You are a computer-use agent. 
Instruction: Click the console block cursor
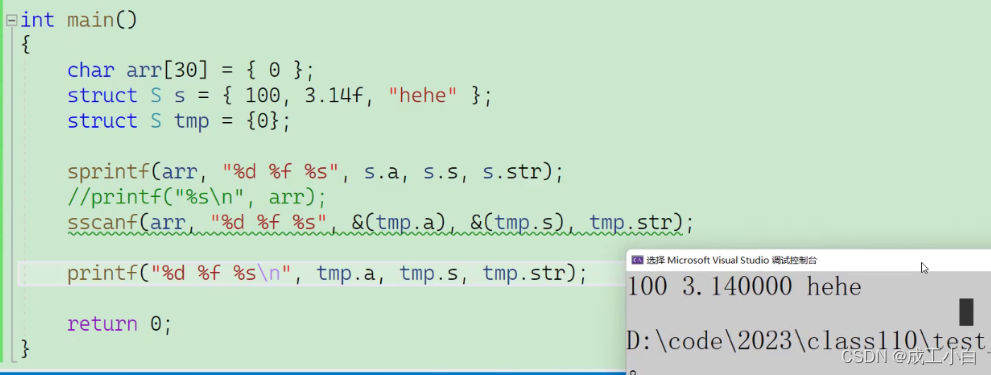pyautogui.click(x=966, y=312)
